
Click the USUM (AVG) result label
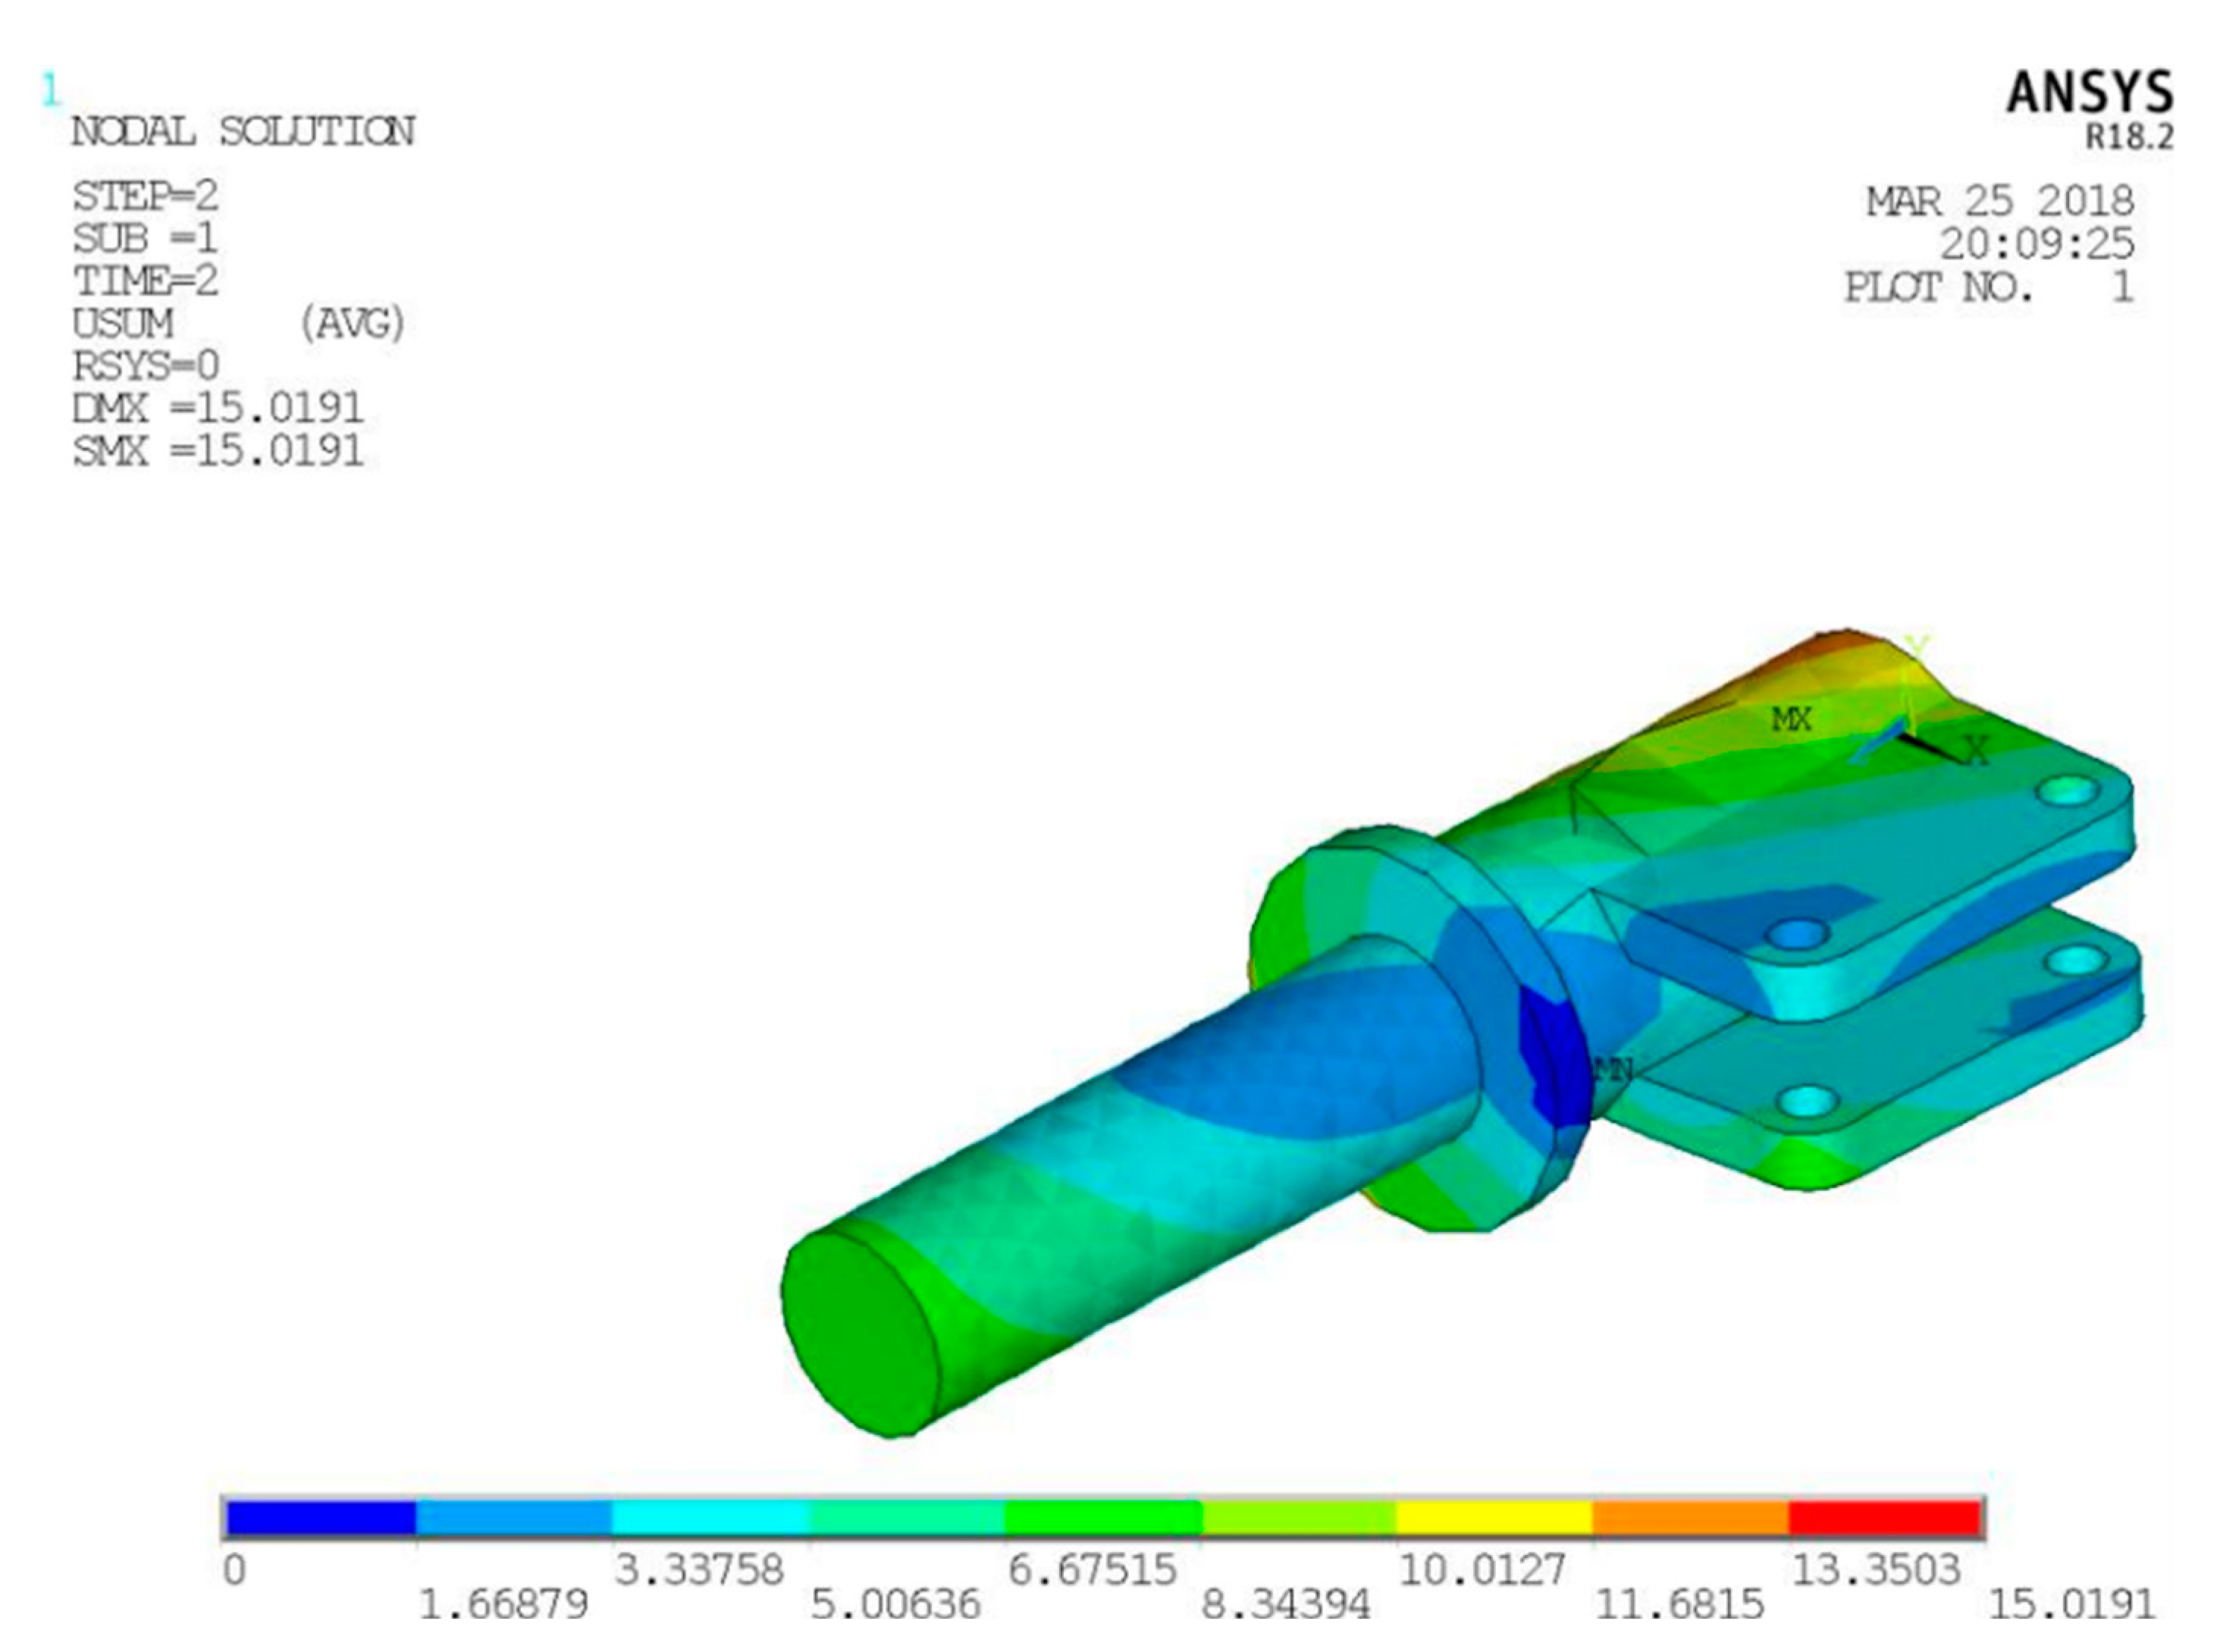point(238,324)
